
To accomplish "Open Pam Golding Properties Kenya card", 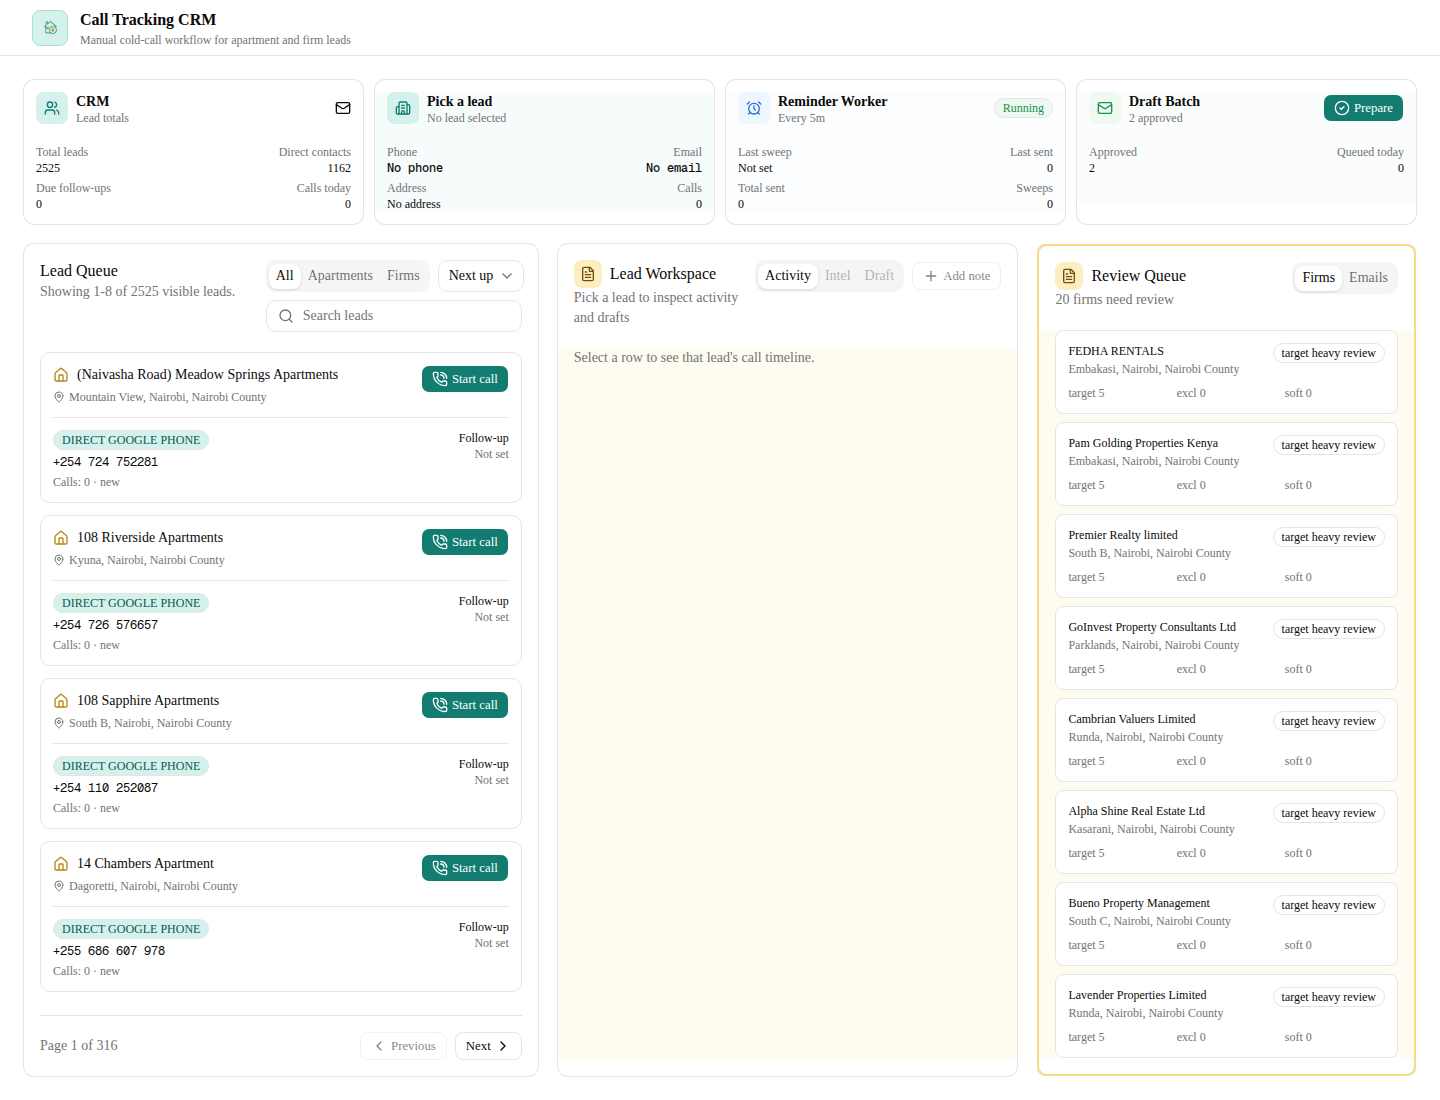I will pyautogui.click(x=1226, y=464).
